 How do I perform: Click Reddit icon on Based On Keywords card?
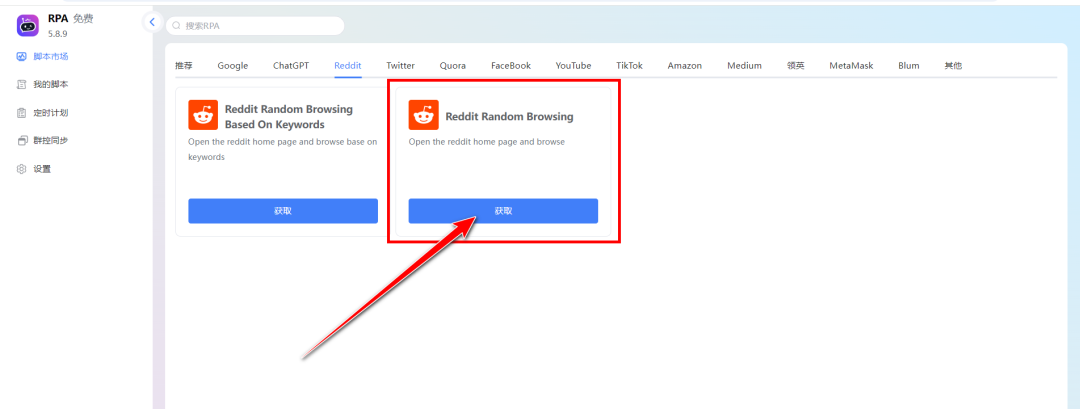click(x=203, y=115)
